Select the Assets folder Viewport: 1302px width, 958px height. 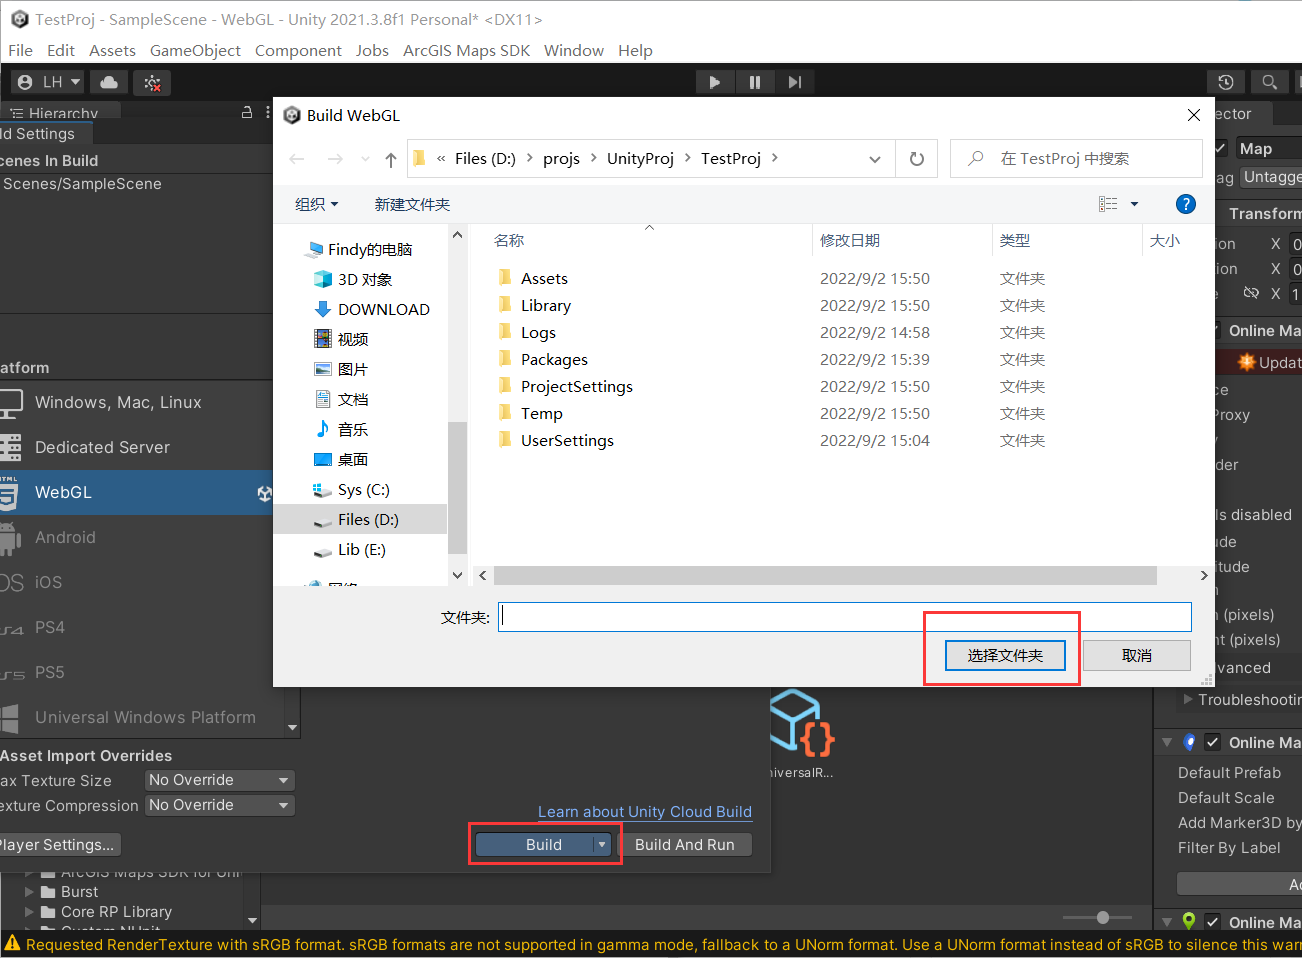pos(544,278)
